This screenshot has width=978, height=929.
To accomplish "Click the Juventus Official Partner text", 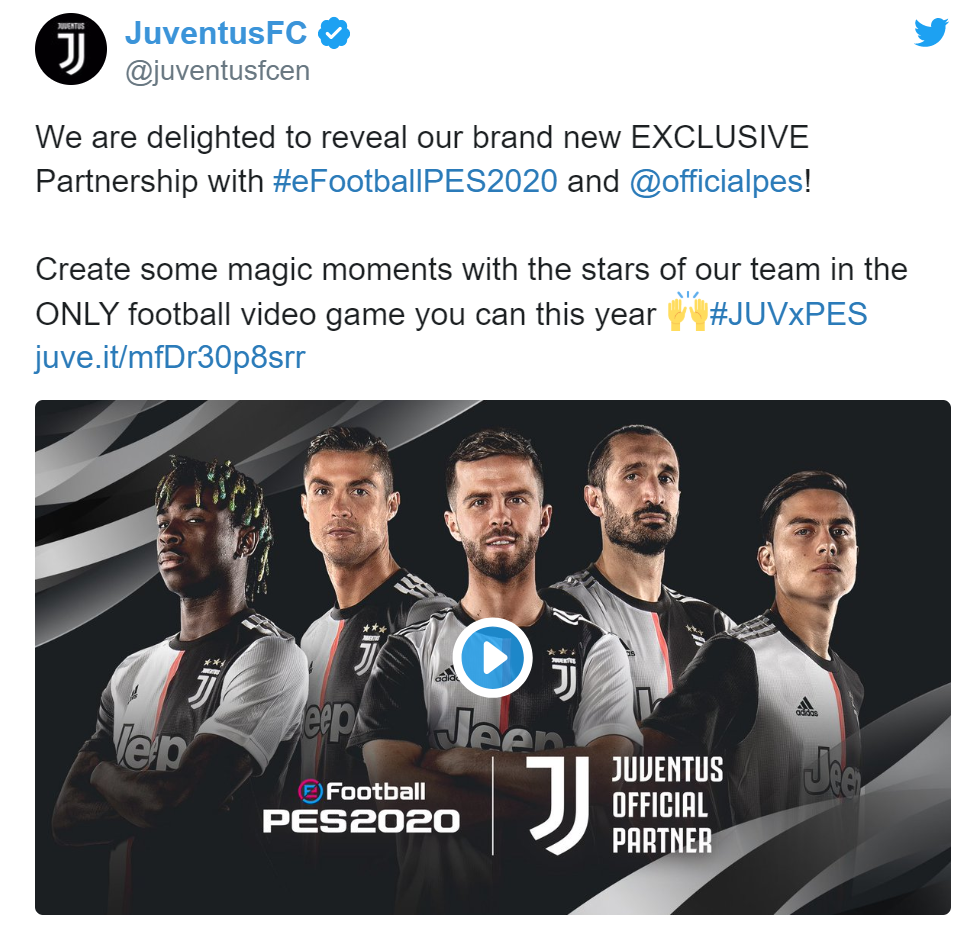I will click(667, 805).
